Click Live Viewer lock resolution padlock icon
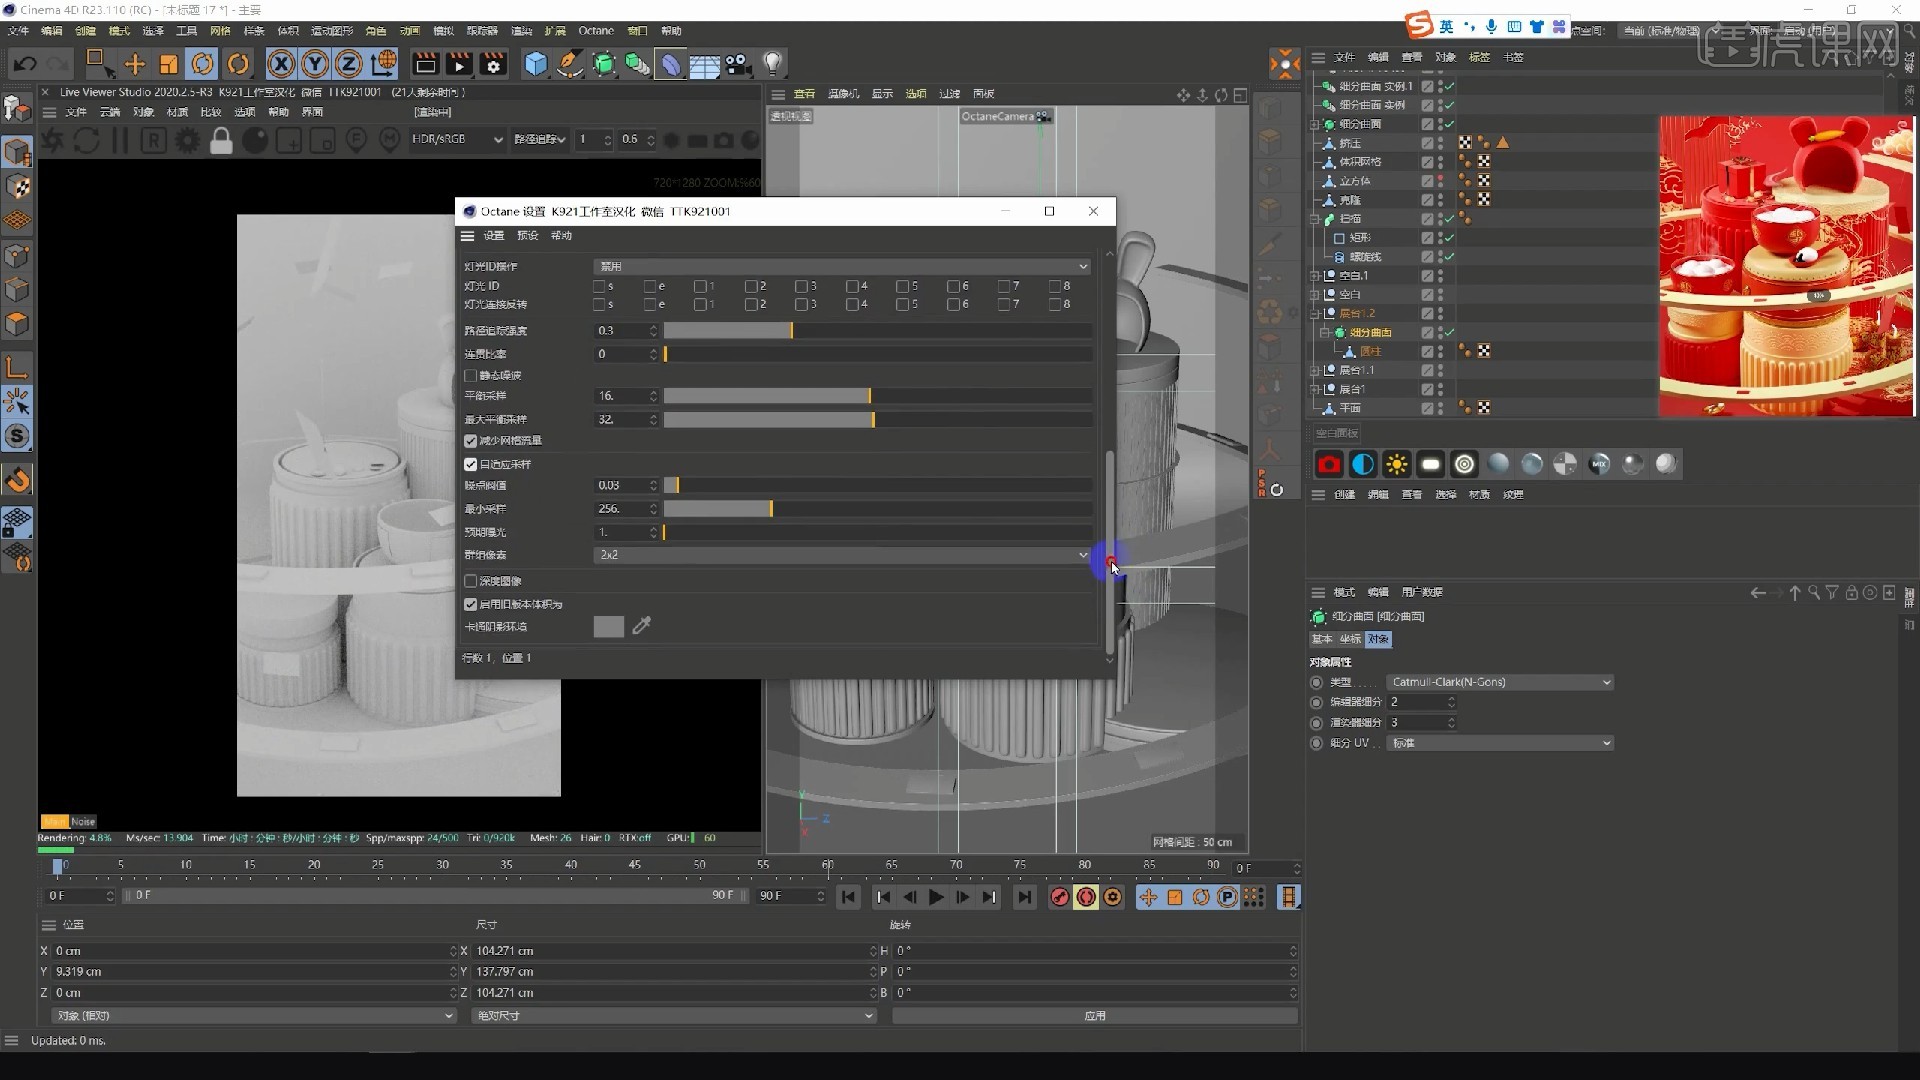Image resolution: width=1920 pixels, height=1080 pixels. (221, 140)
